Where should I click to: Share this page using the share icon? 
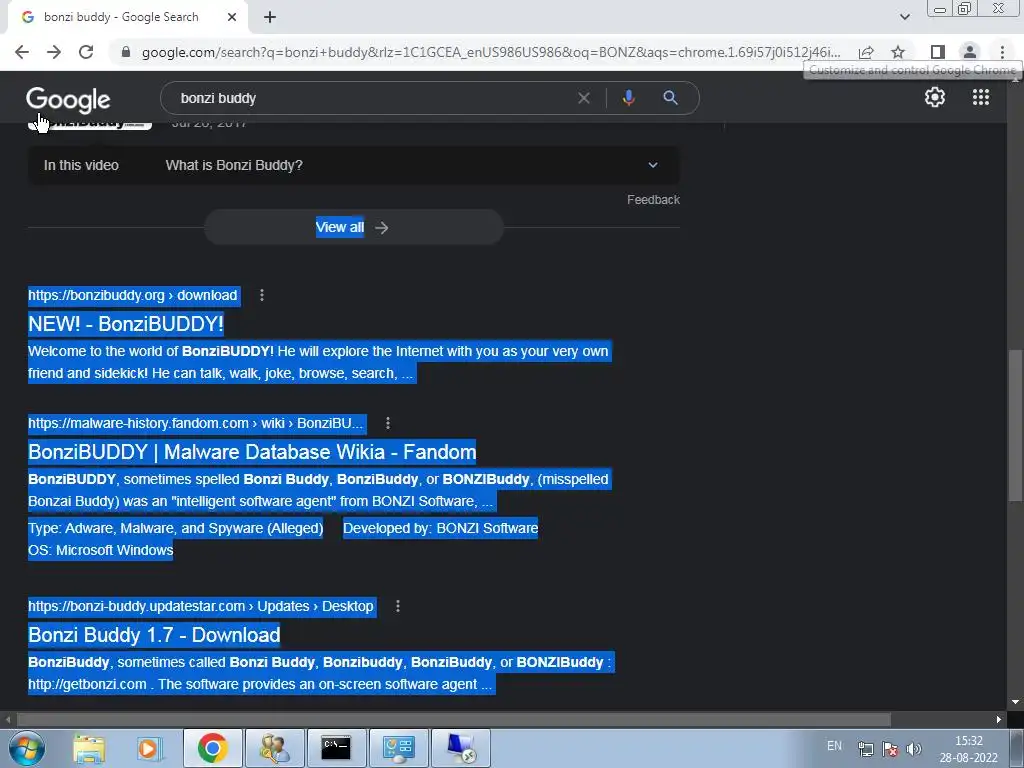pyautogui.click(x=866, y=52)
